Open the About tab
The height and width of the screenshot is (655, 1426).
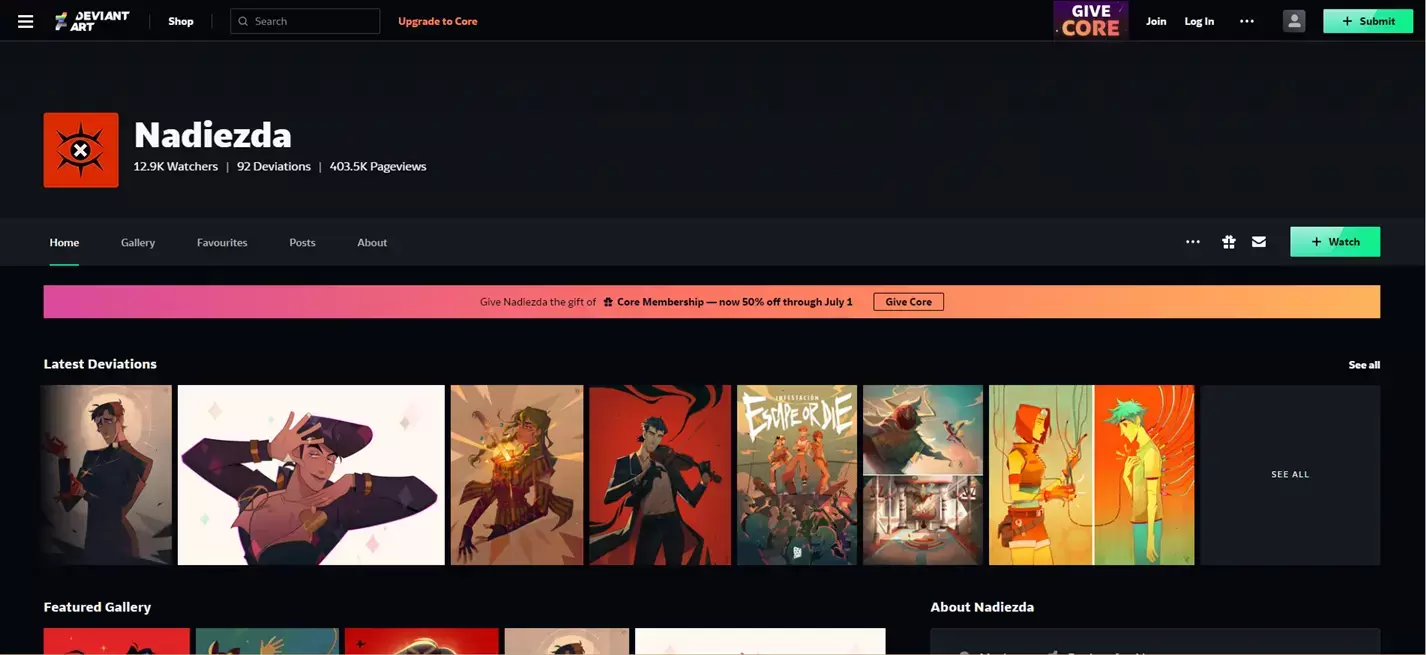click(x=372, y=242)
